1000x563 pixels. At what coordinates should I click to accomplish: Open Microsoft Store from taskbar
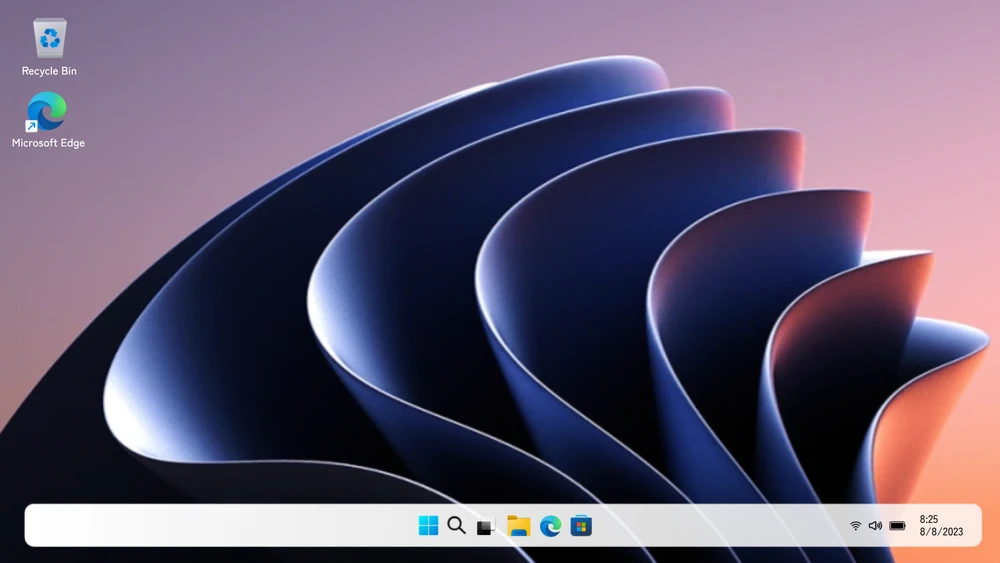(x=581, y=526)
